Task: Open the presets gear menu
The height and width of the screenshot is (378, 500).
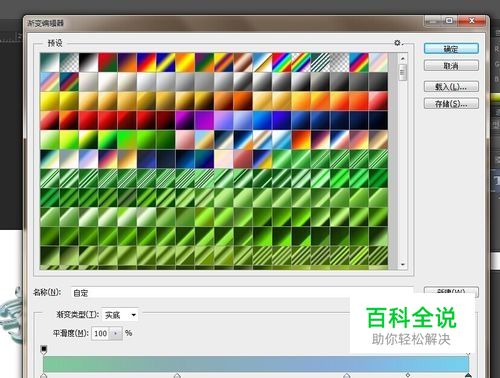Action: [x=398, y=43]
